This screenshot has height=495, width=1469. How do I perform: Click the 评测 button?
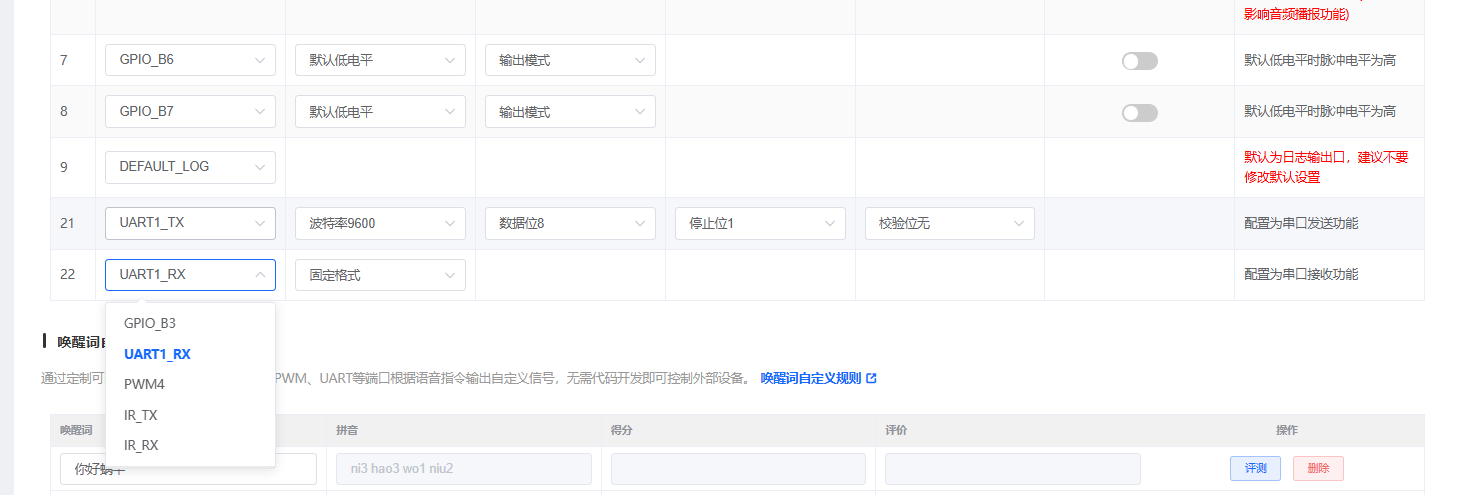[x=1255, y=468]
